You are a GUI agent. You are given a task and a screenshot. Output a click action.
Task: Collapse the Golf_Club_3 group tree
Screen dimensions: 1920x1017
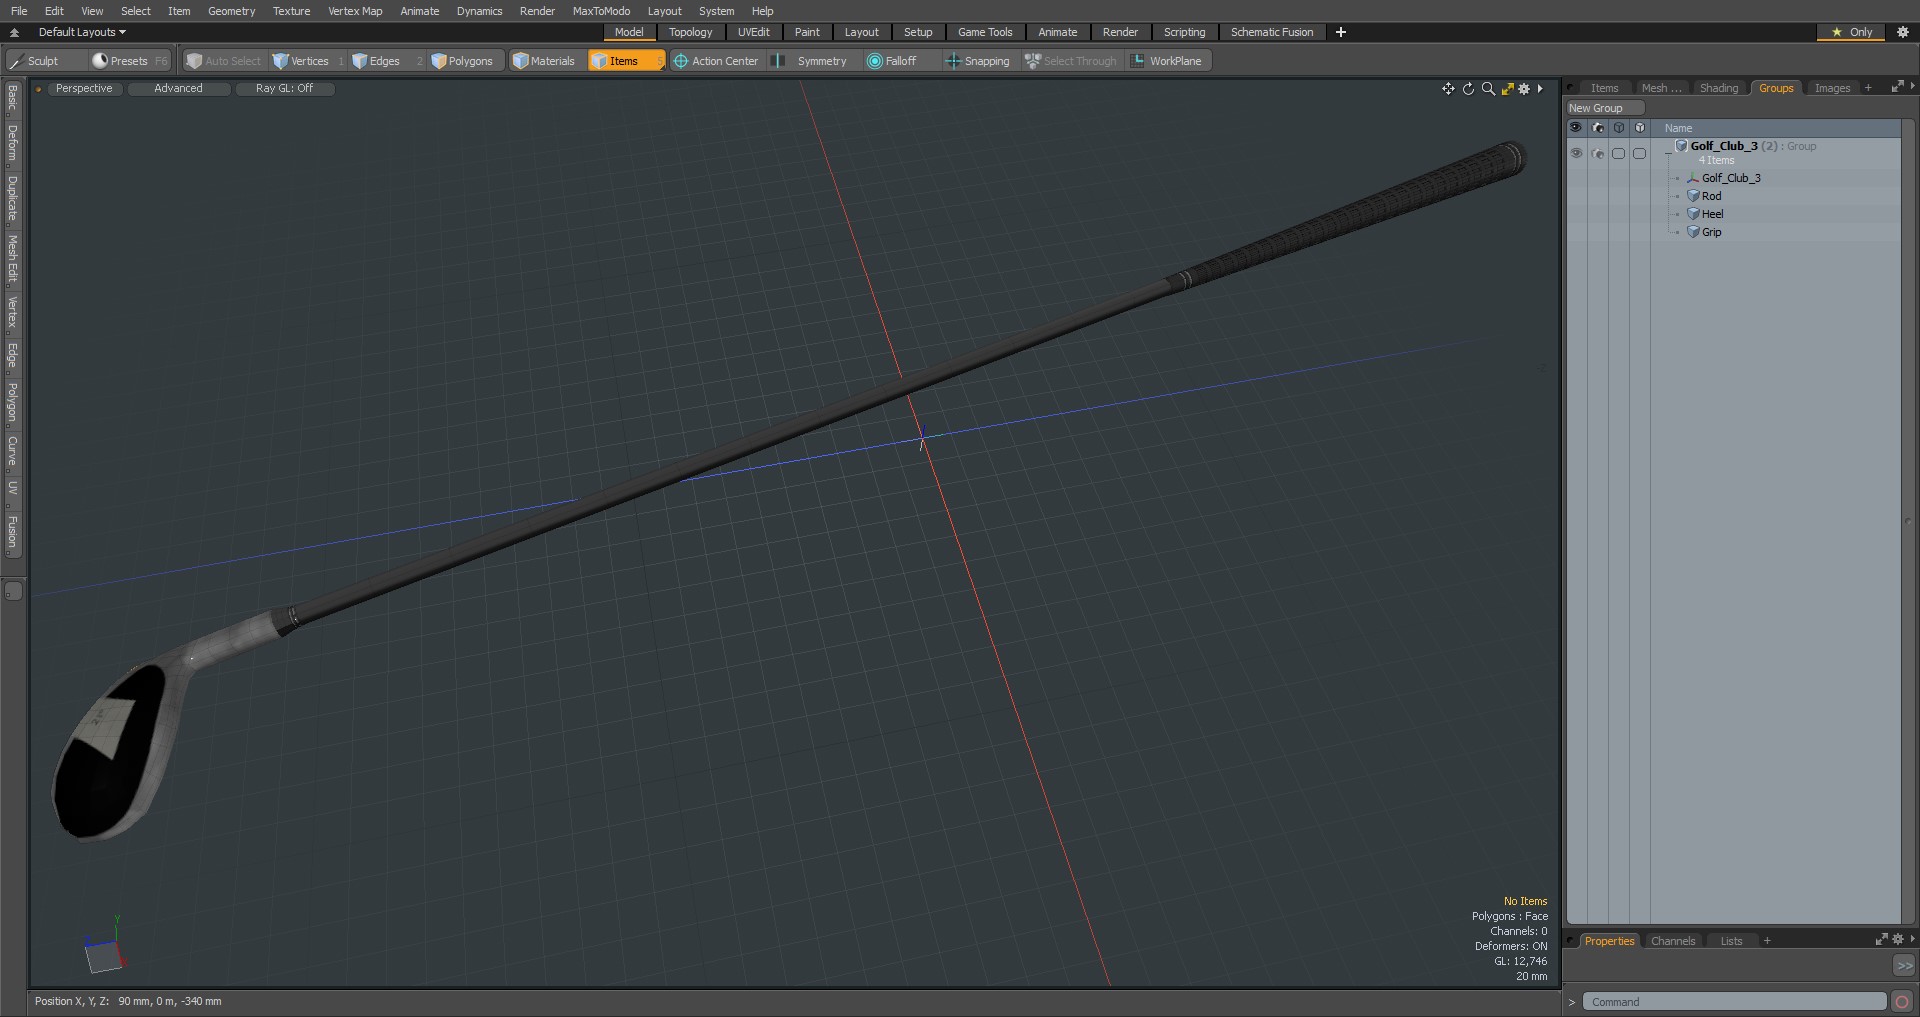1669,153
